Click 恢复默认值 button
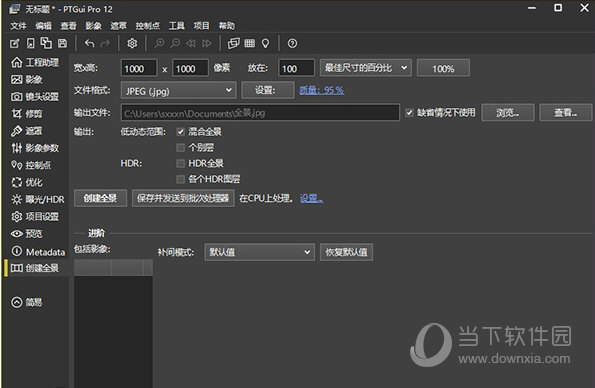The image size is (595, 388). pyautogui.click(x=346, y=252)
